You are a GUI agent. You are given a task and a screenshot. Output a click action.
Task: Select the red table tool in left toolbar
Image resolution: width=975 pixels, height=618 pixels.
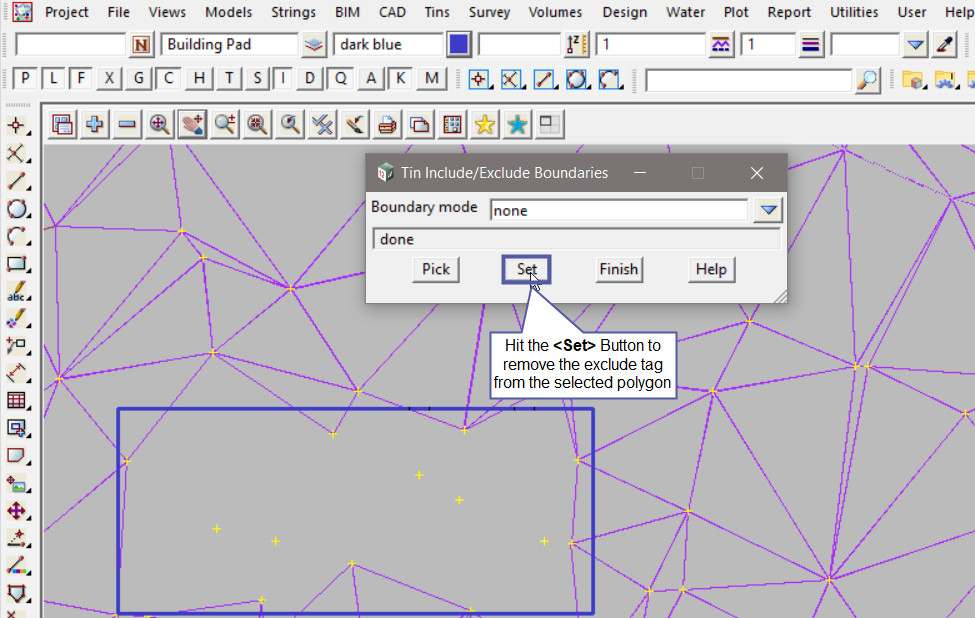pyautogui.click(x=17, y=400)
